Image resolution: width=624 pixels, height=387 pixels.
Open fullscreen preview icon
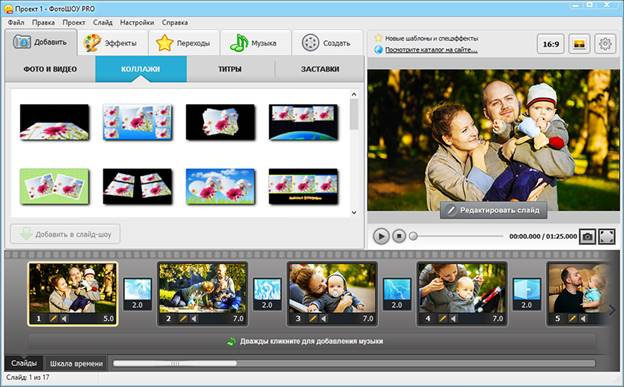point(606,237)
